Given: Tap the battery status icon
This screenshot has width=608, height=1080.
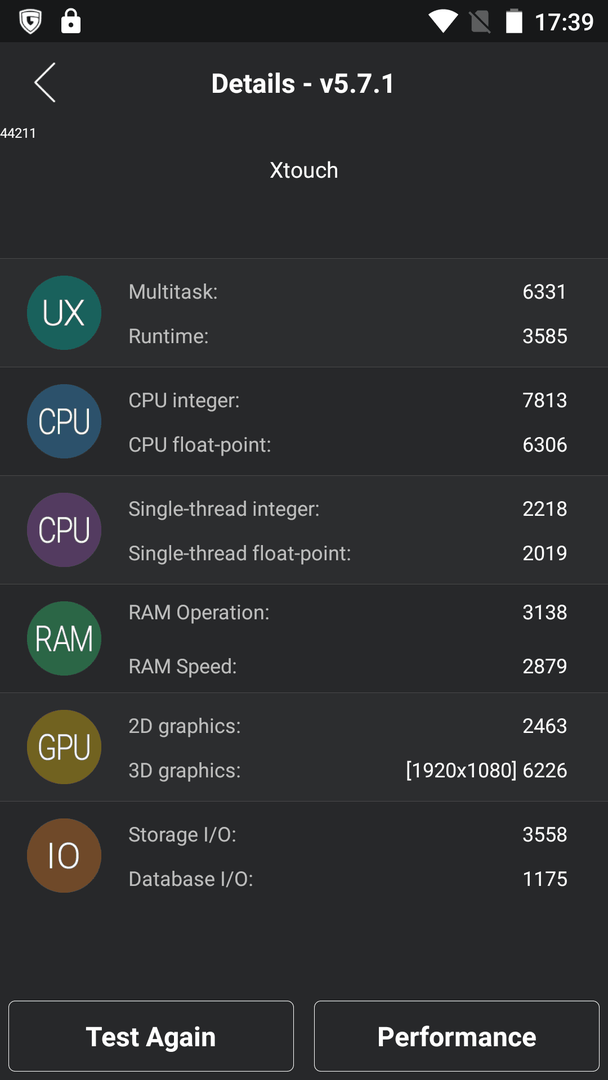Looking at the screenshot, I should (x=514, y=21).
